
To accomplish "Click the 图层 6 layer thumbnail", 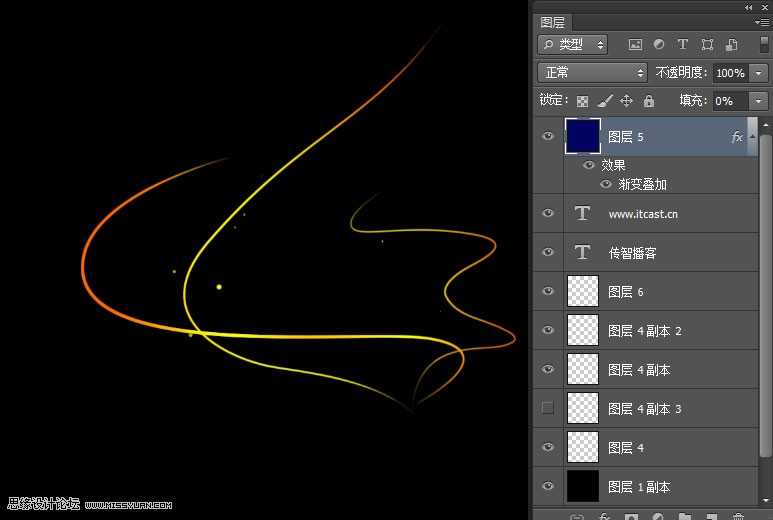I will point(582,291).
